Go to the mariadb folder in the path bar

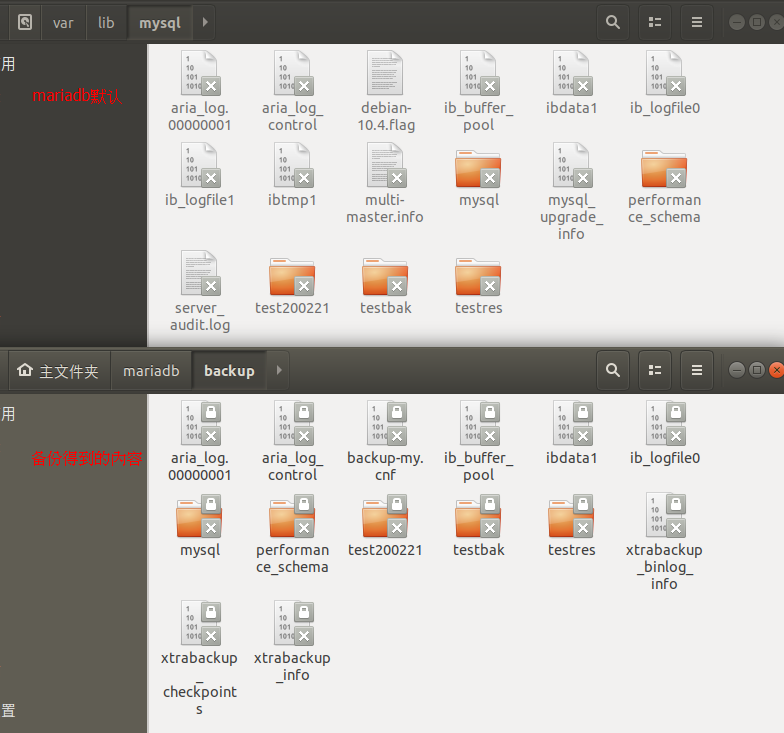point(151,371)
